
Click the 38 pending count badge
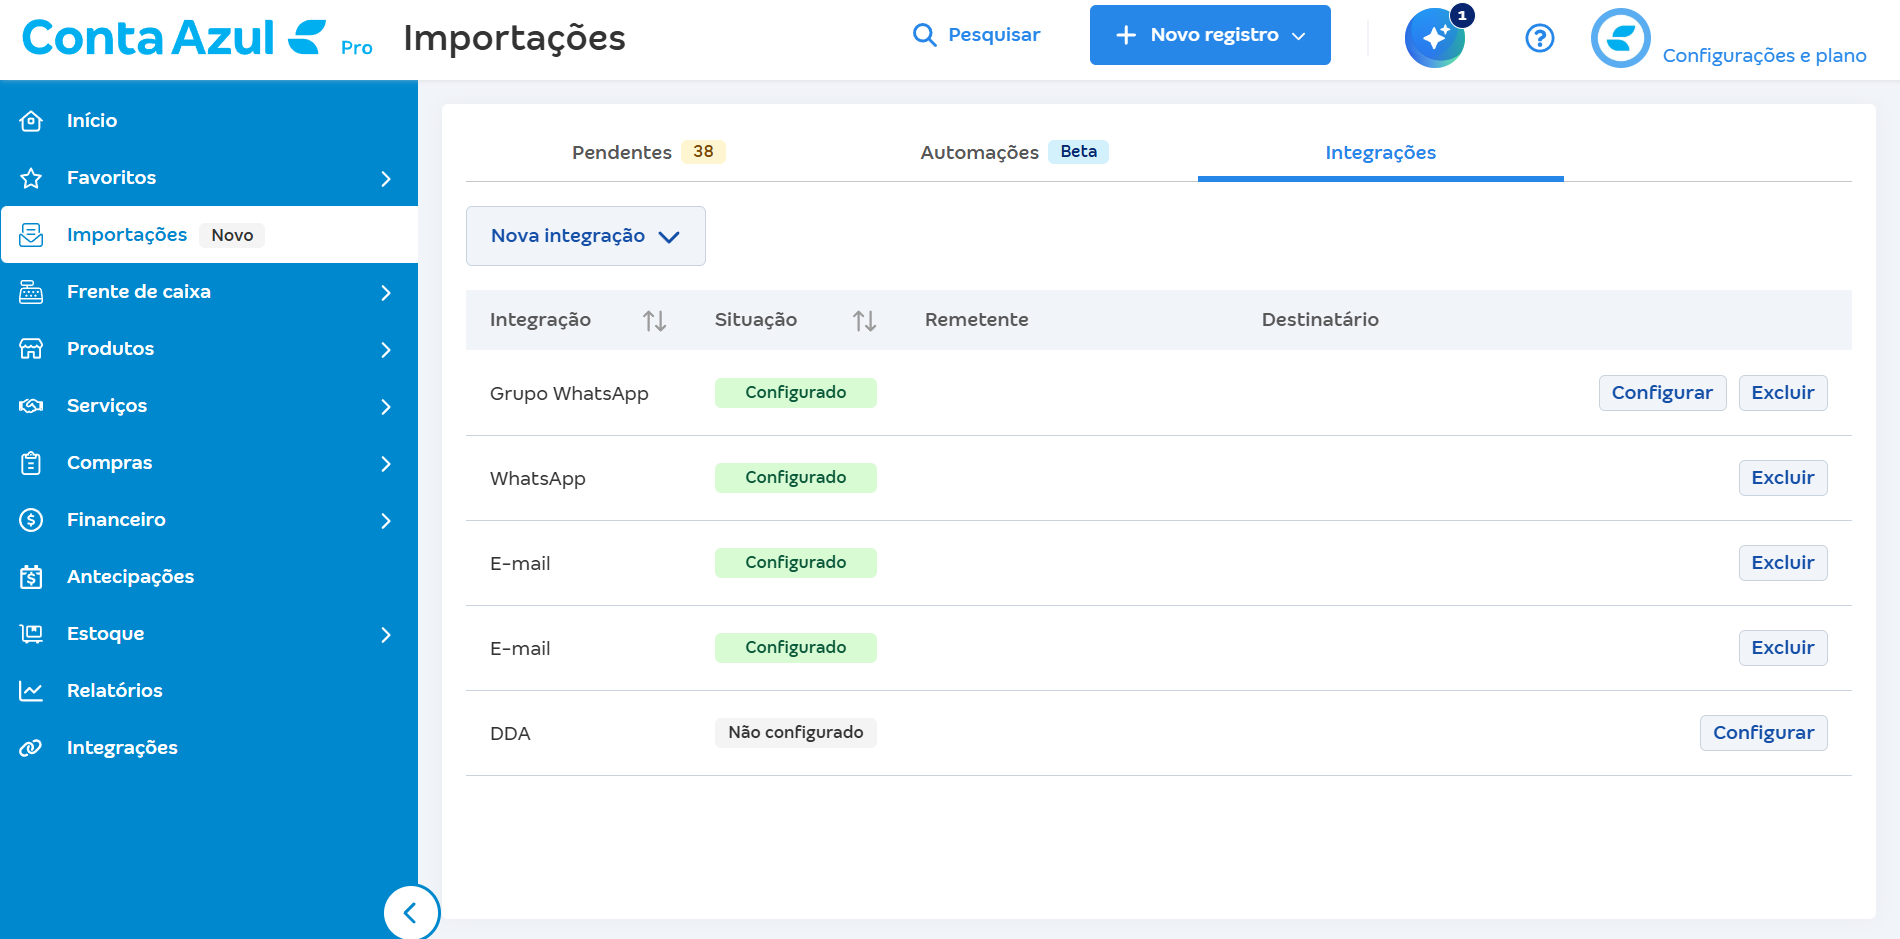coord(703,151)
